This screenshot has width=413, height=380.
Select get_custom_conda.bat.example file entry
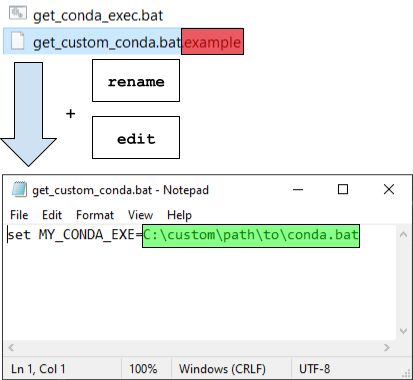point(123,41)
